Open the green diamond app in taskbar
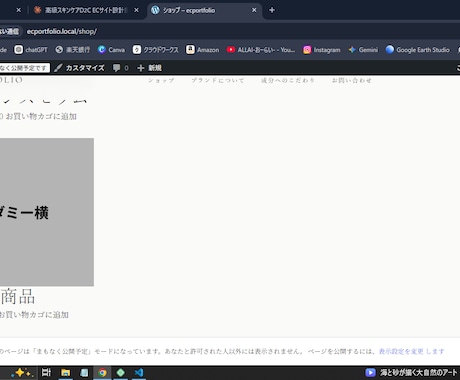This screenshot has height=380, width=460. coord(121,373)
